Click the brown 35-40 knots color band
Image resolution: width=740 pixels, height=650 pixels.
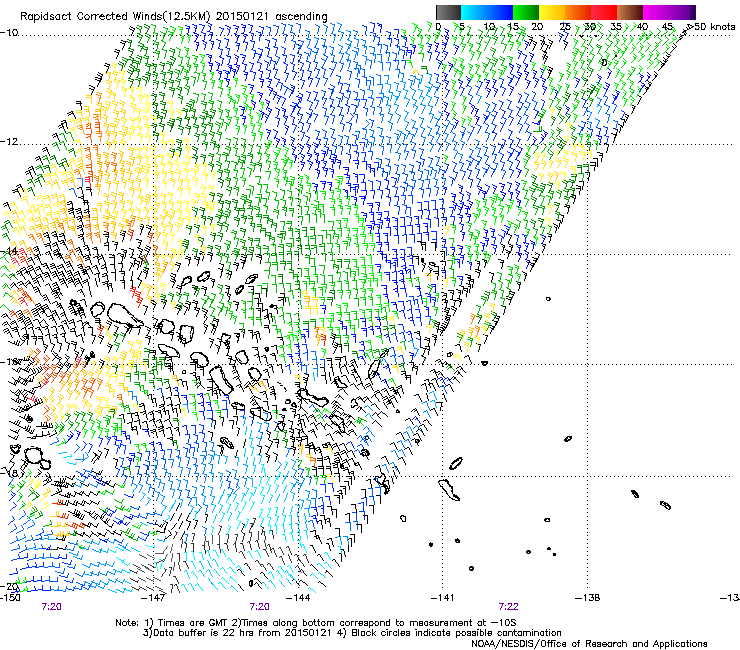630,12
